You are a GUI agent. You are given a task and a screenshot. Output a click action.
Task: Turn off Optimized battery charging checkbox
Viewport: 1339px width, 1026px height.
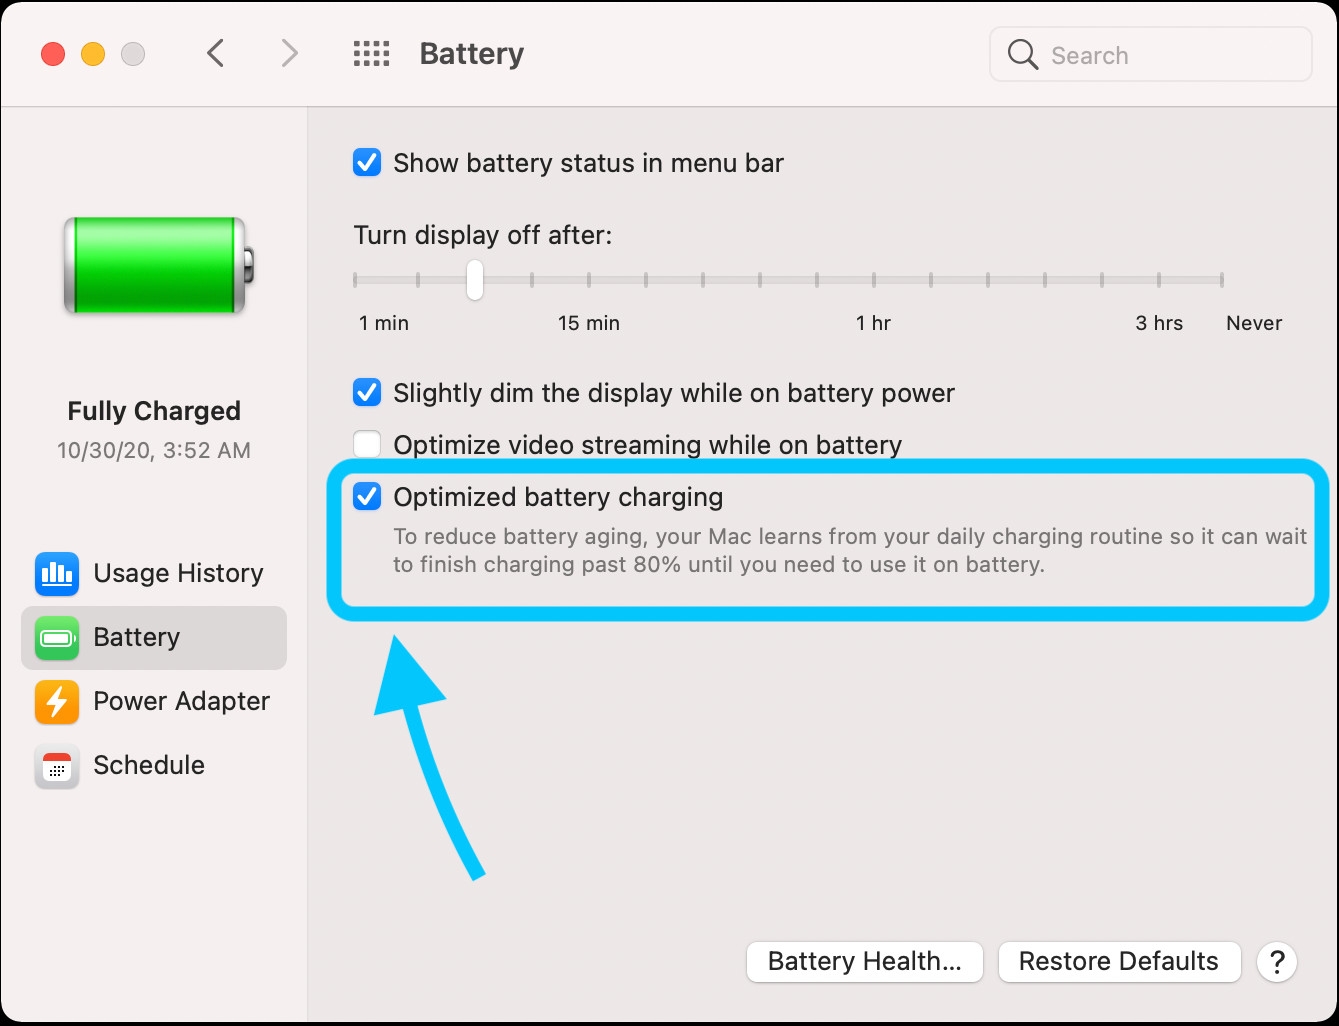pos(367,496)
